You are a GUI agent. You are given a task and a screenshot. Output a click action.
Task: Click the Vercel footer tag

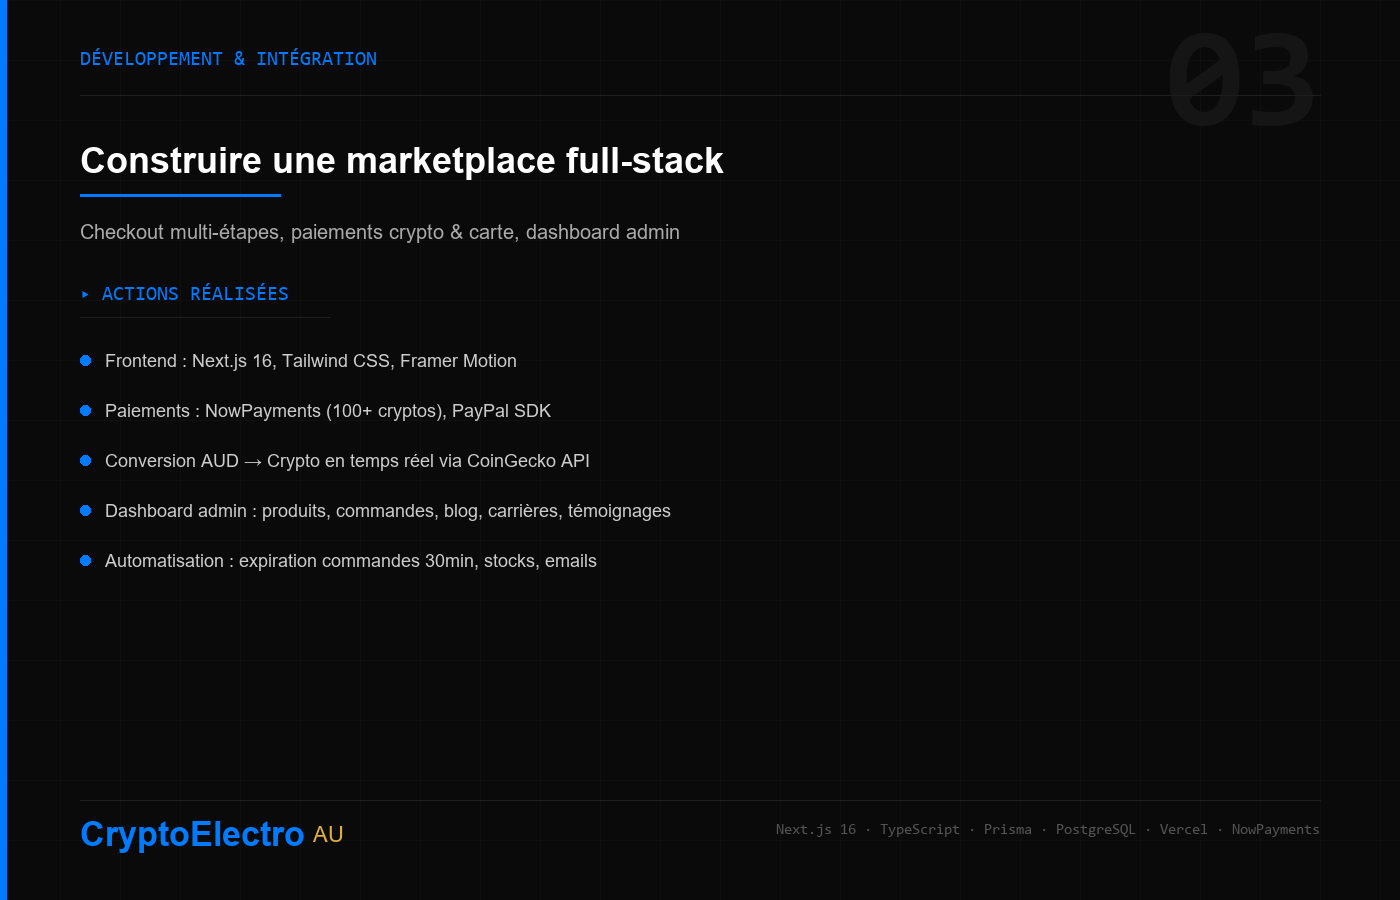click(x=1183, y=829)
